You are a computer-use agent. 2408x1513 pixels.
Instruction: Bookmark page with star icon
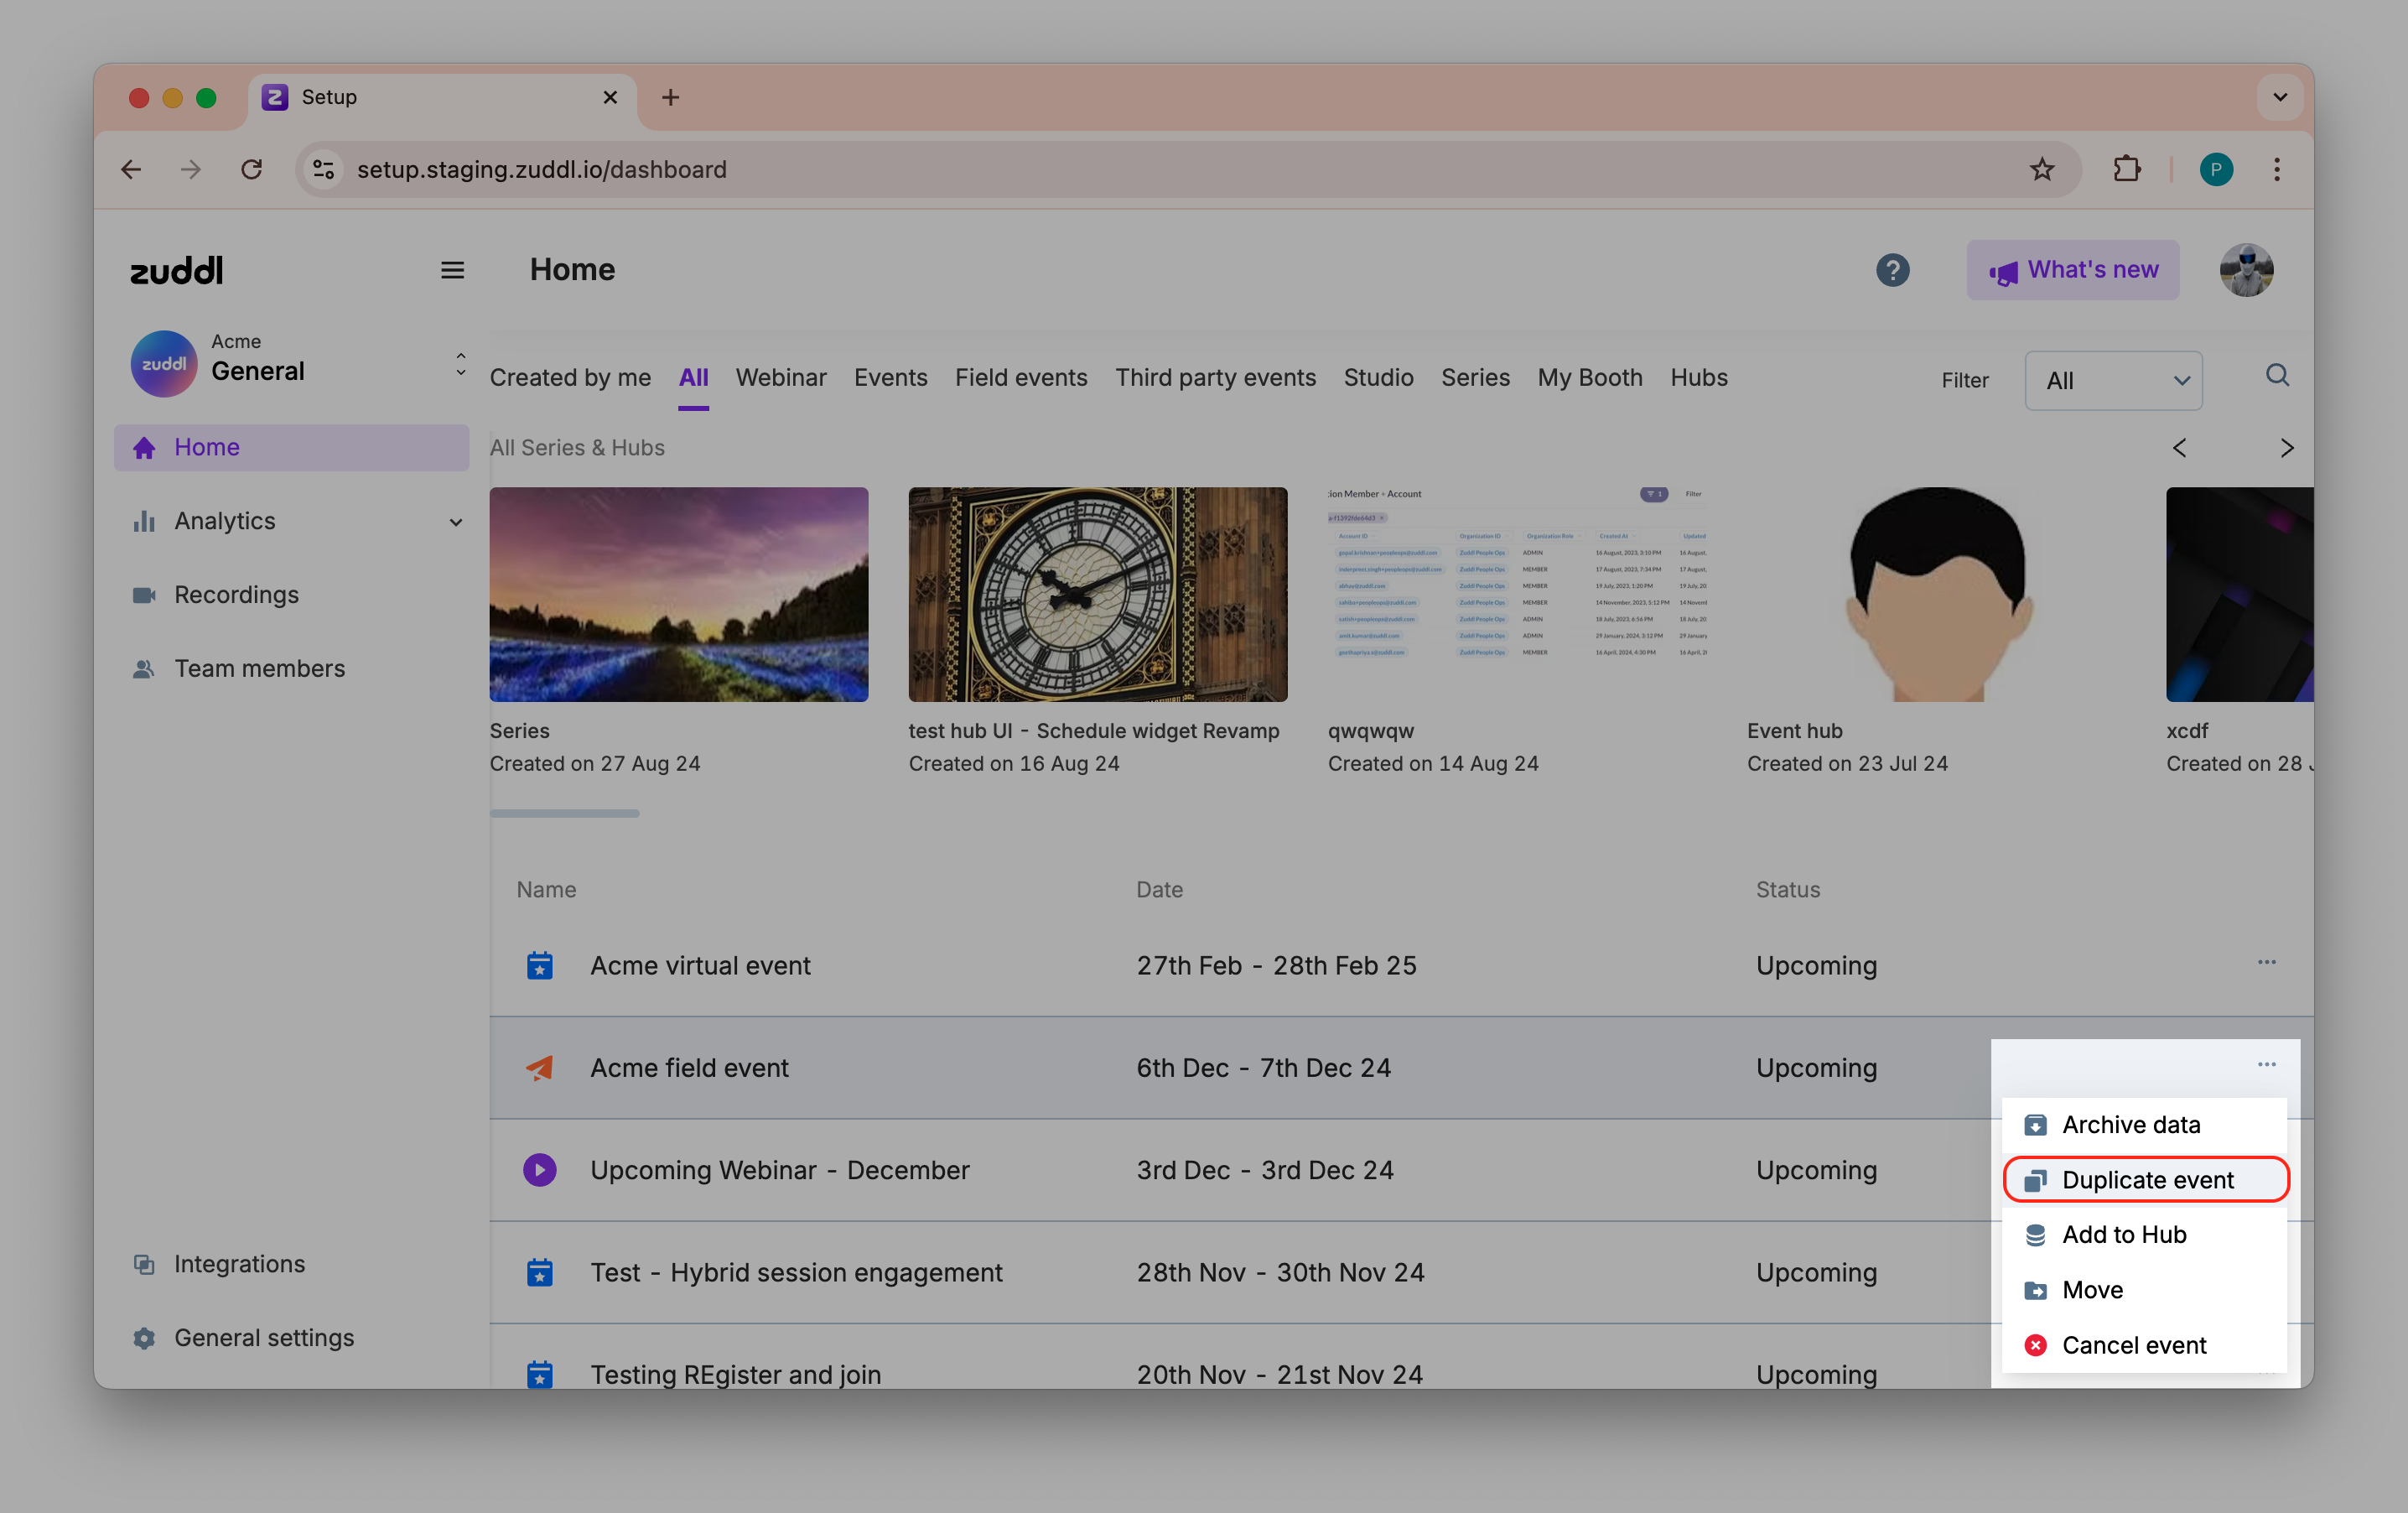point(2041,170)
